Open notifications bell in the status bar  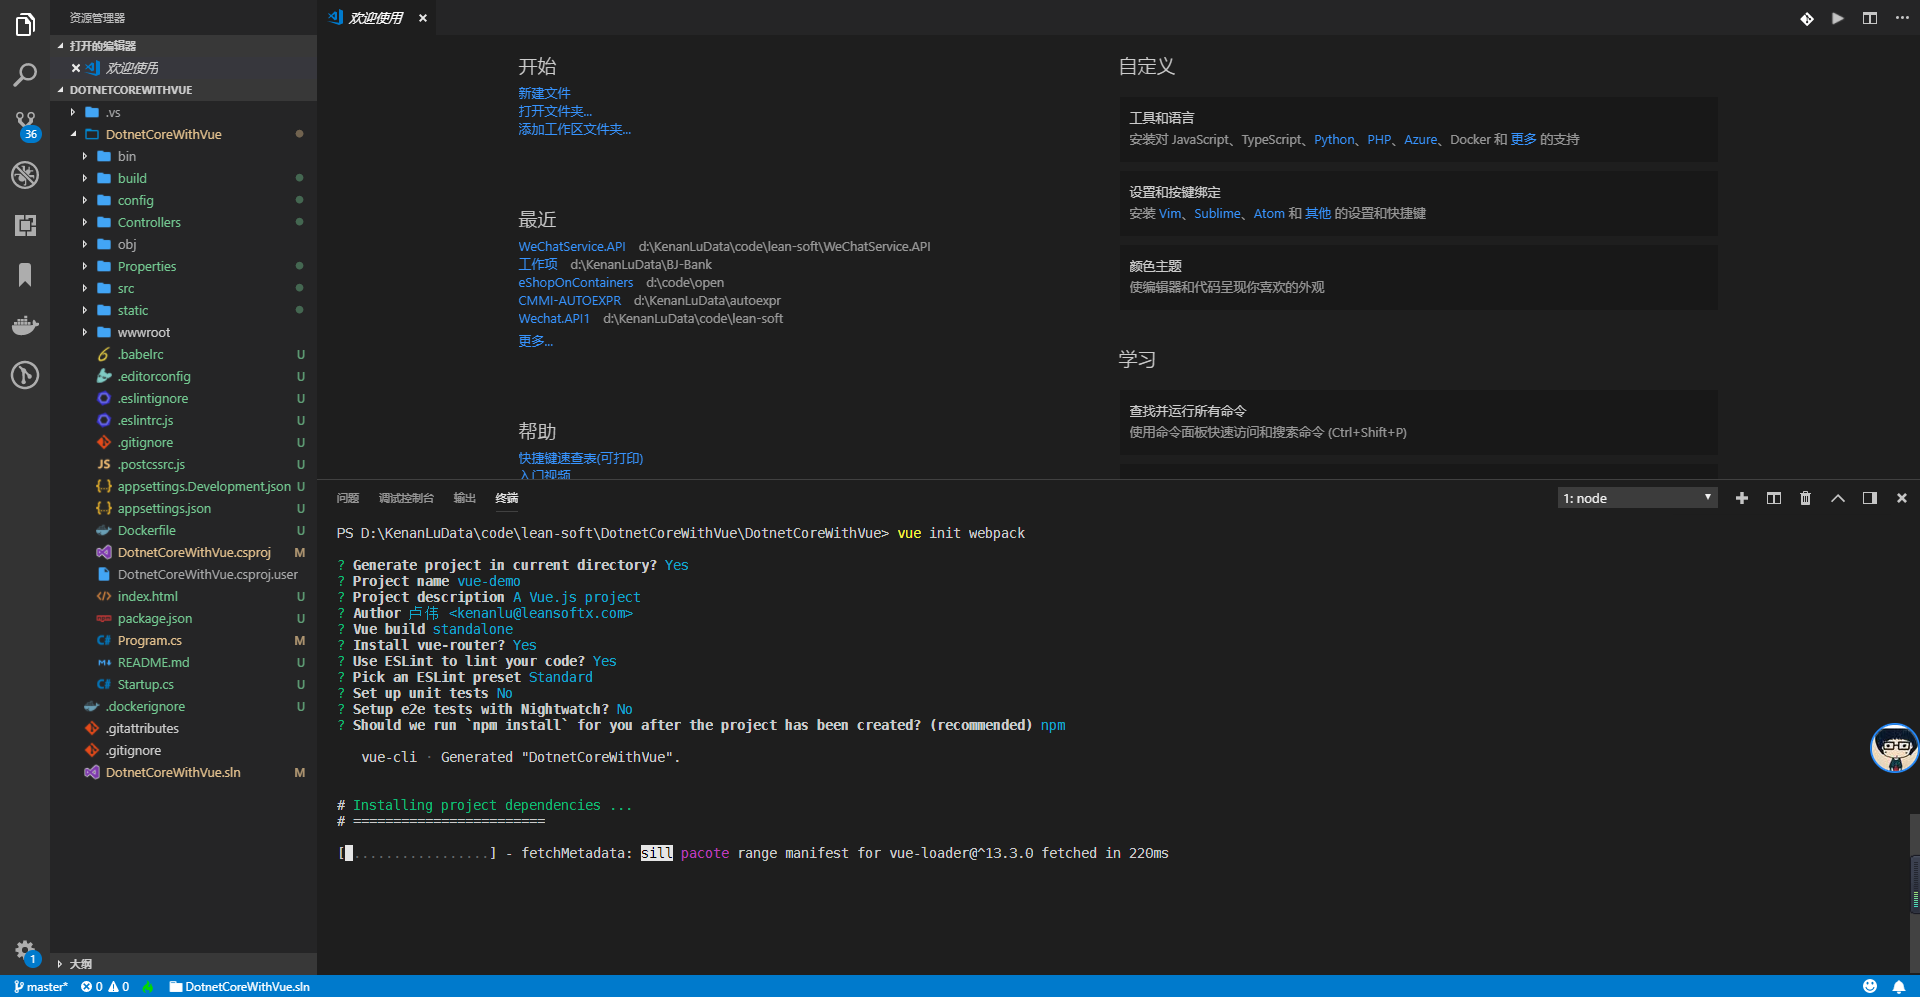click(1899, 987)
